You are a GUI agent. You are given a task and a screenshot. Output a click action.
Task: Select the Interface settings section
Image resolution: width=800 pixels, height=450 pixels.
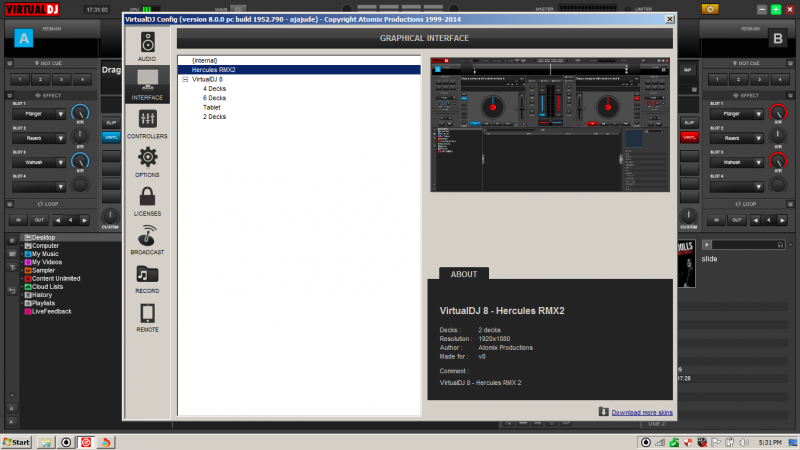[147, 85]
